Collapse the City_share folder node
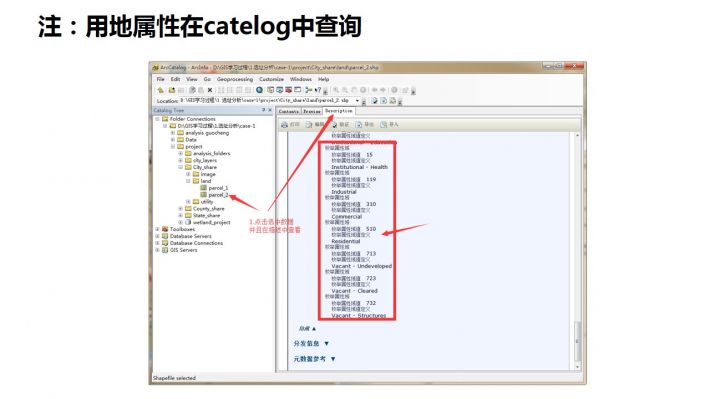710x399 pixels. tap(181, 167)
